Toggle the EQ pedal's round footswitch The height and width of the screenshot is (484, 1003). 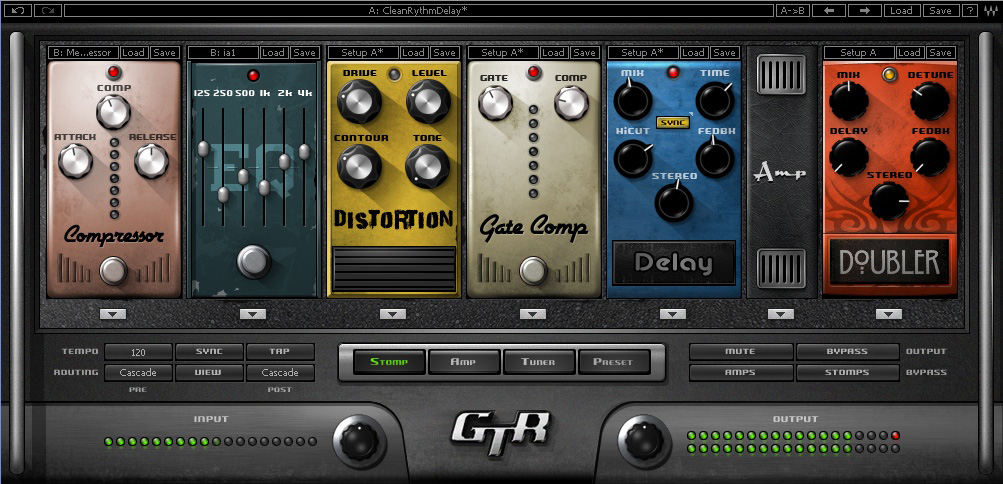tap(254, 261)
